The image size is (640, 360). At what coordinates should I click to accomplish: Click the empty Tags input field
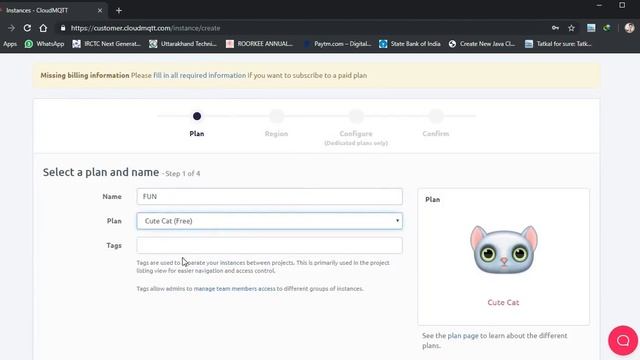[269, 245]
